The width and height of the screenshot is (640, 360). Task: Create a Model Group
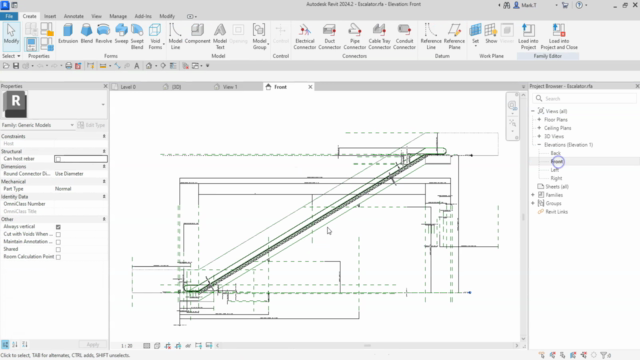(259, 37)
